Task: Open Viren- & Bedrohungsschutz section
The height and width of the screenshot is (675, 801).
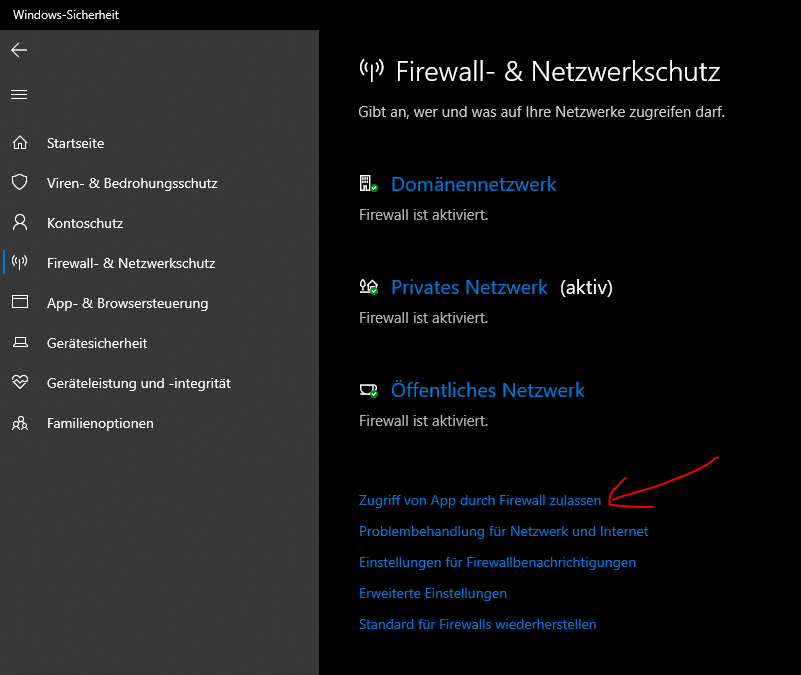Action: [132, 183]
